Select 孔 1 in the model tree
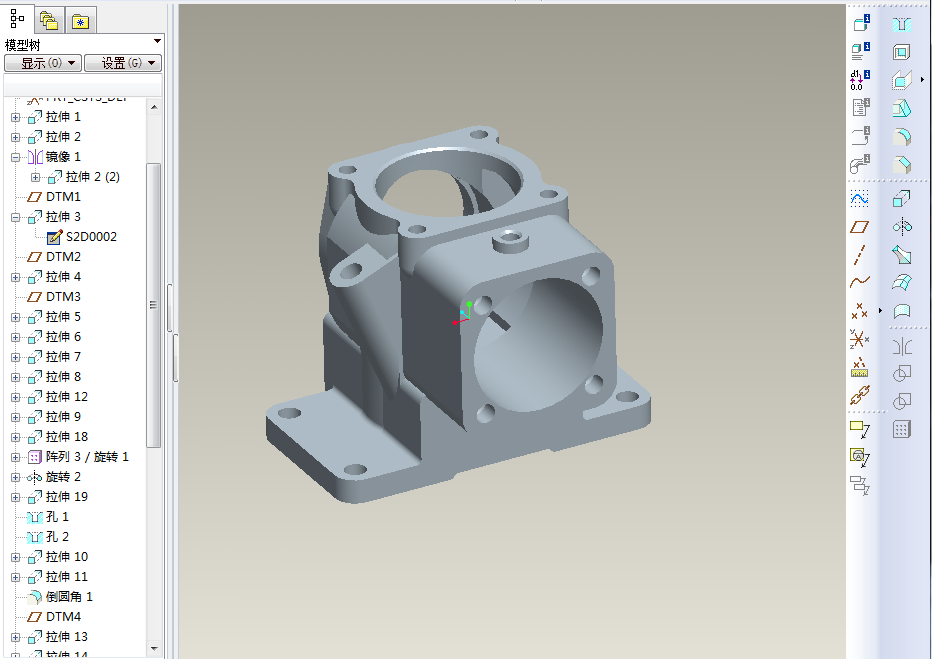This screenshot has width=932, height=659. pos(48,517)
